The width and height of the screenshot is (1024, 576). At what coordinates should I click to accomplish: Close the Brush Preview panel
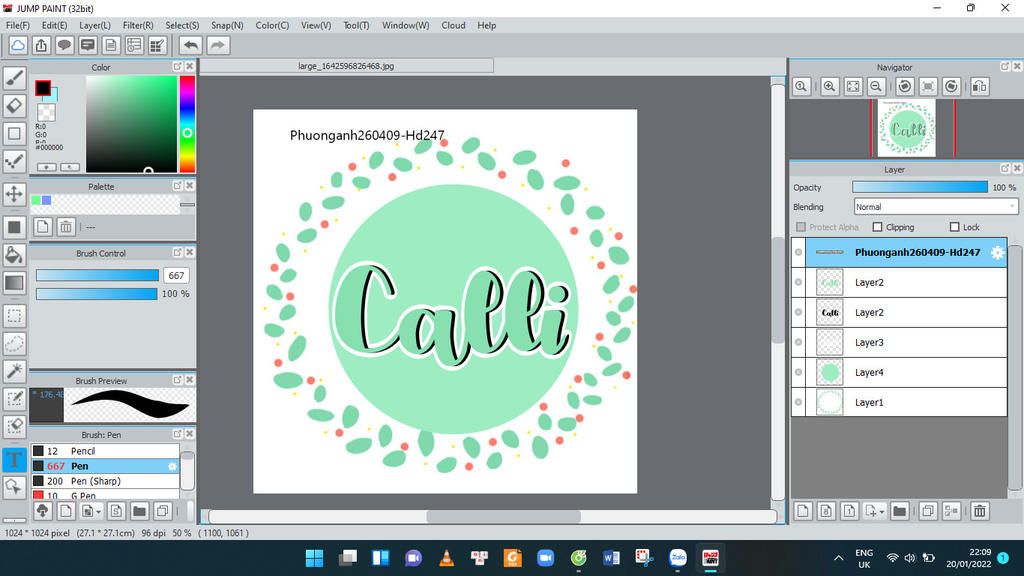pos(189,379)
